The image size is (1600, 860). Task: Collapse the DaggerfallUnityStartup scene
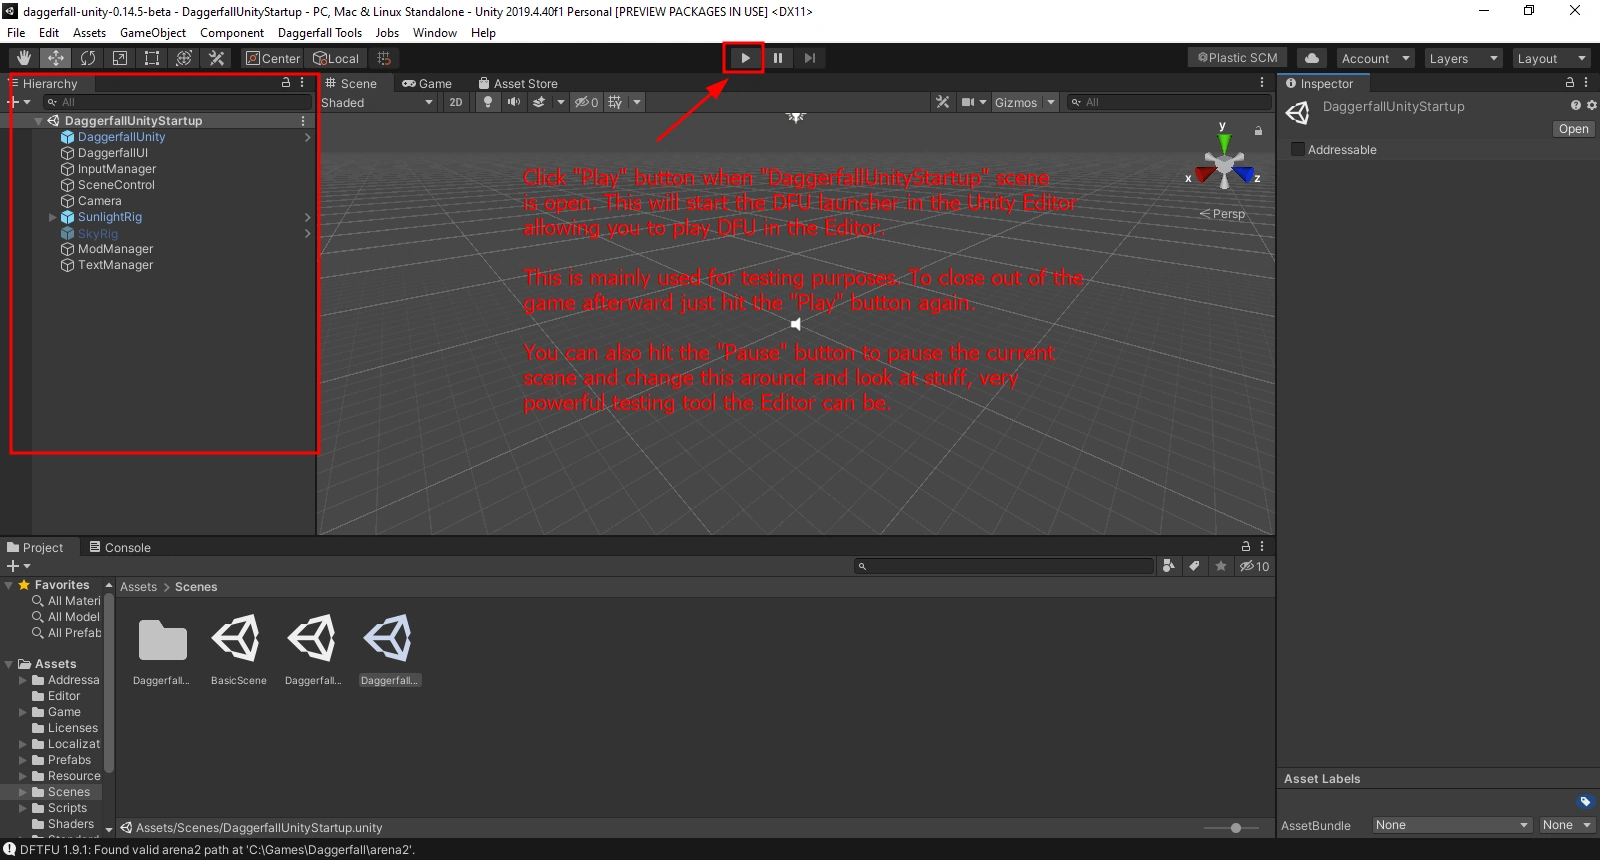tap(38, 121)
